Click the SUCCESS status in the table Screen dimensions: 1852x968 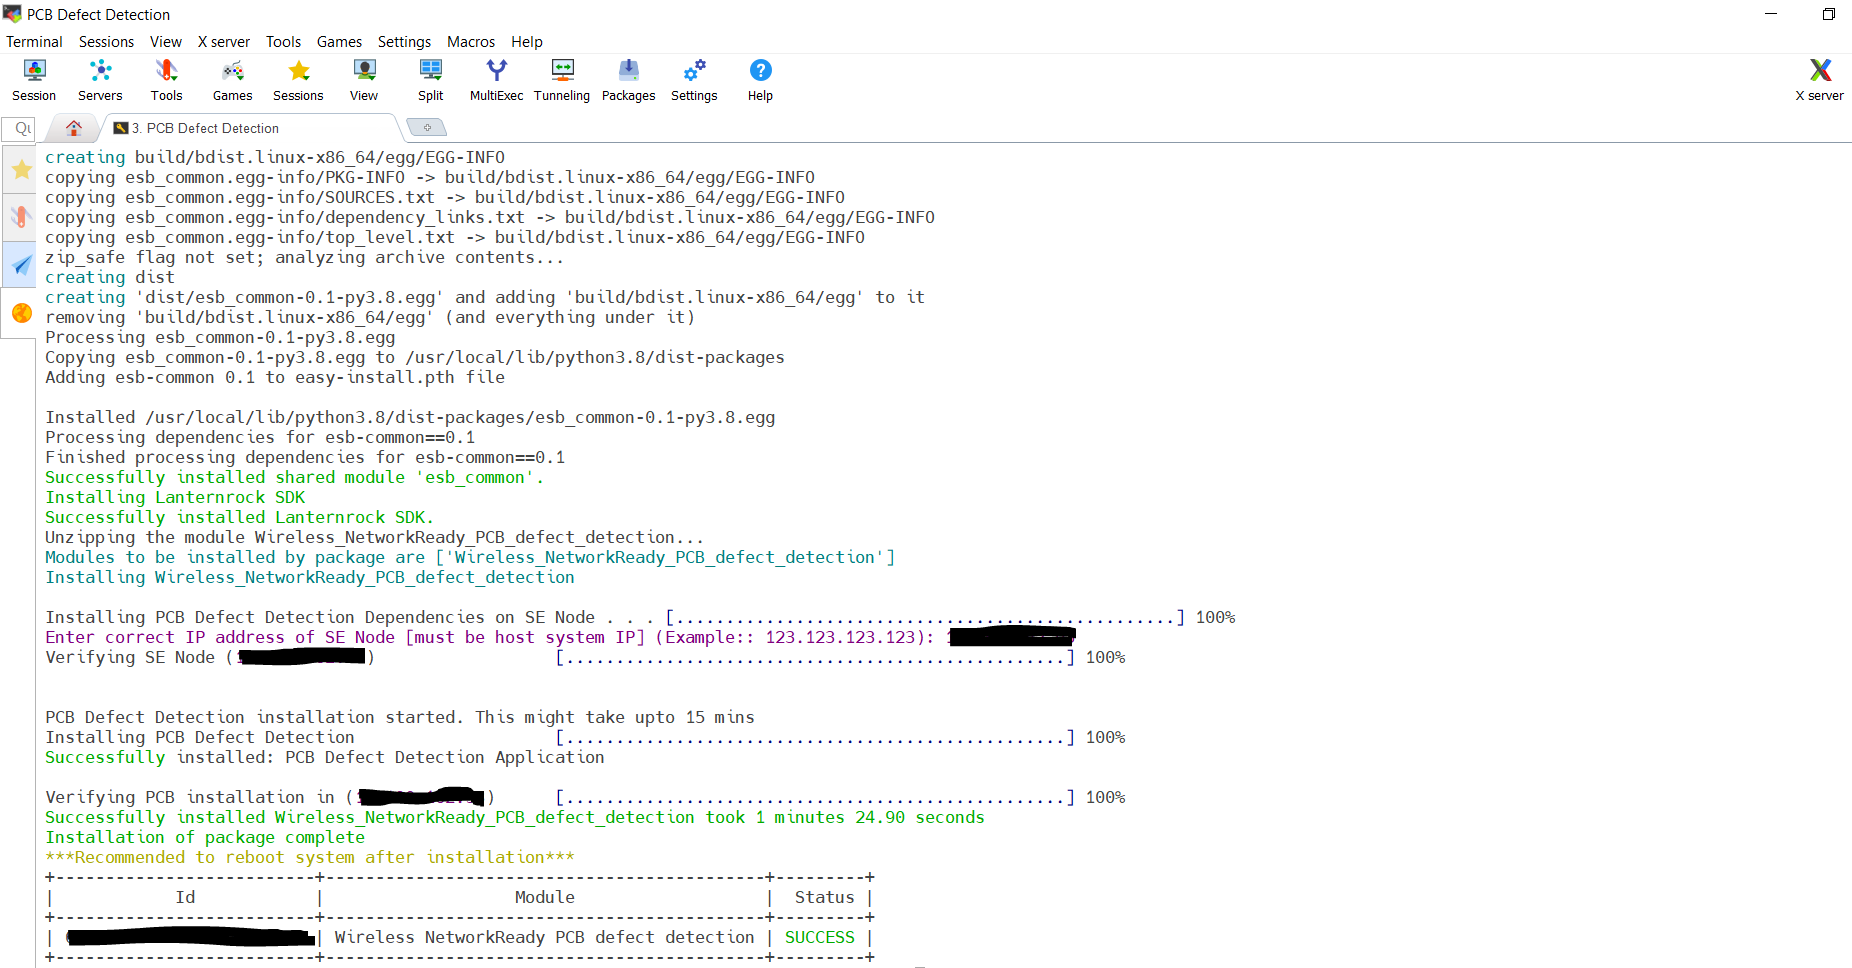click(820, 937)
